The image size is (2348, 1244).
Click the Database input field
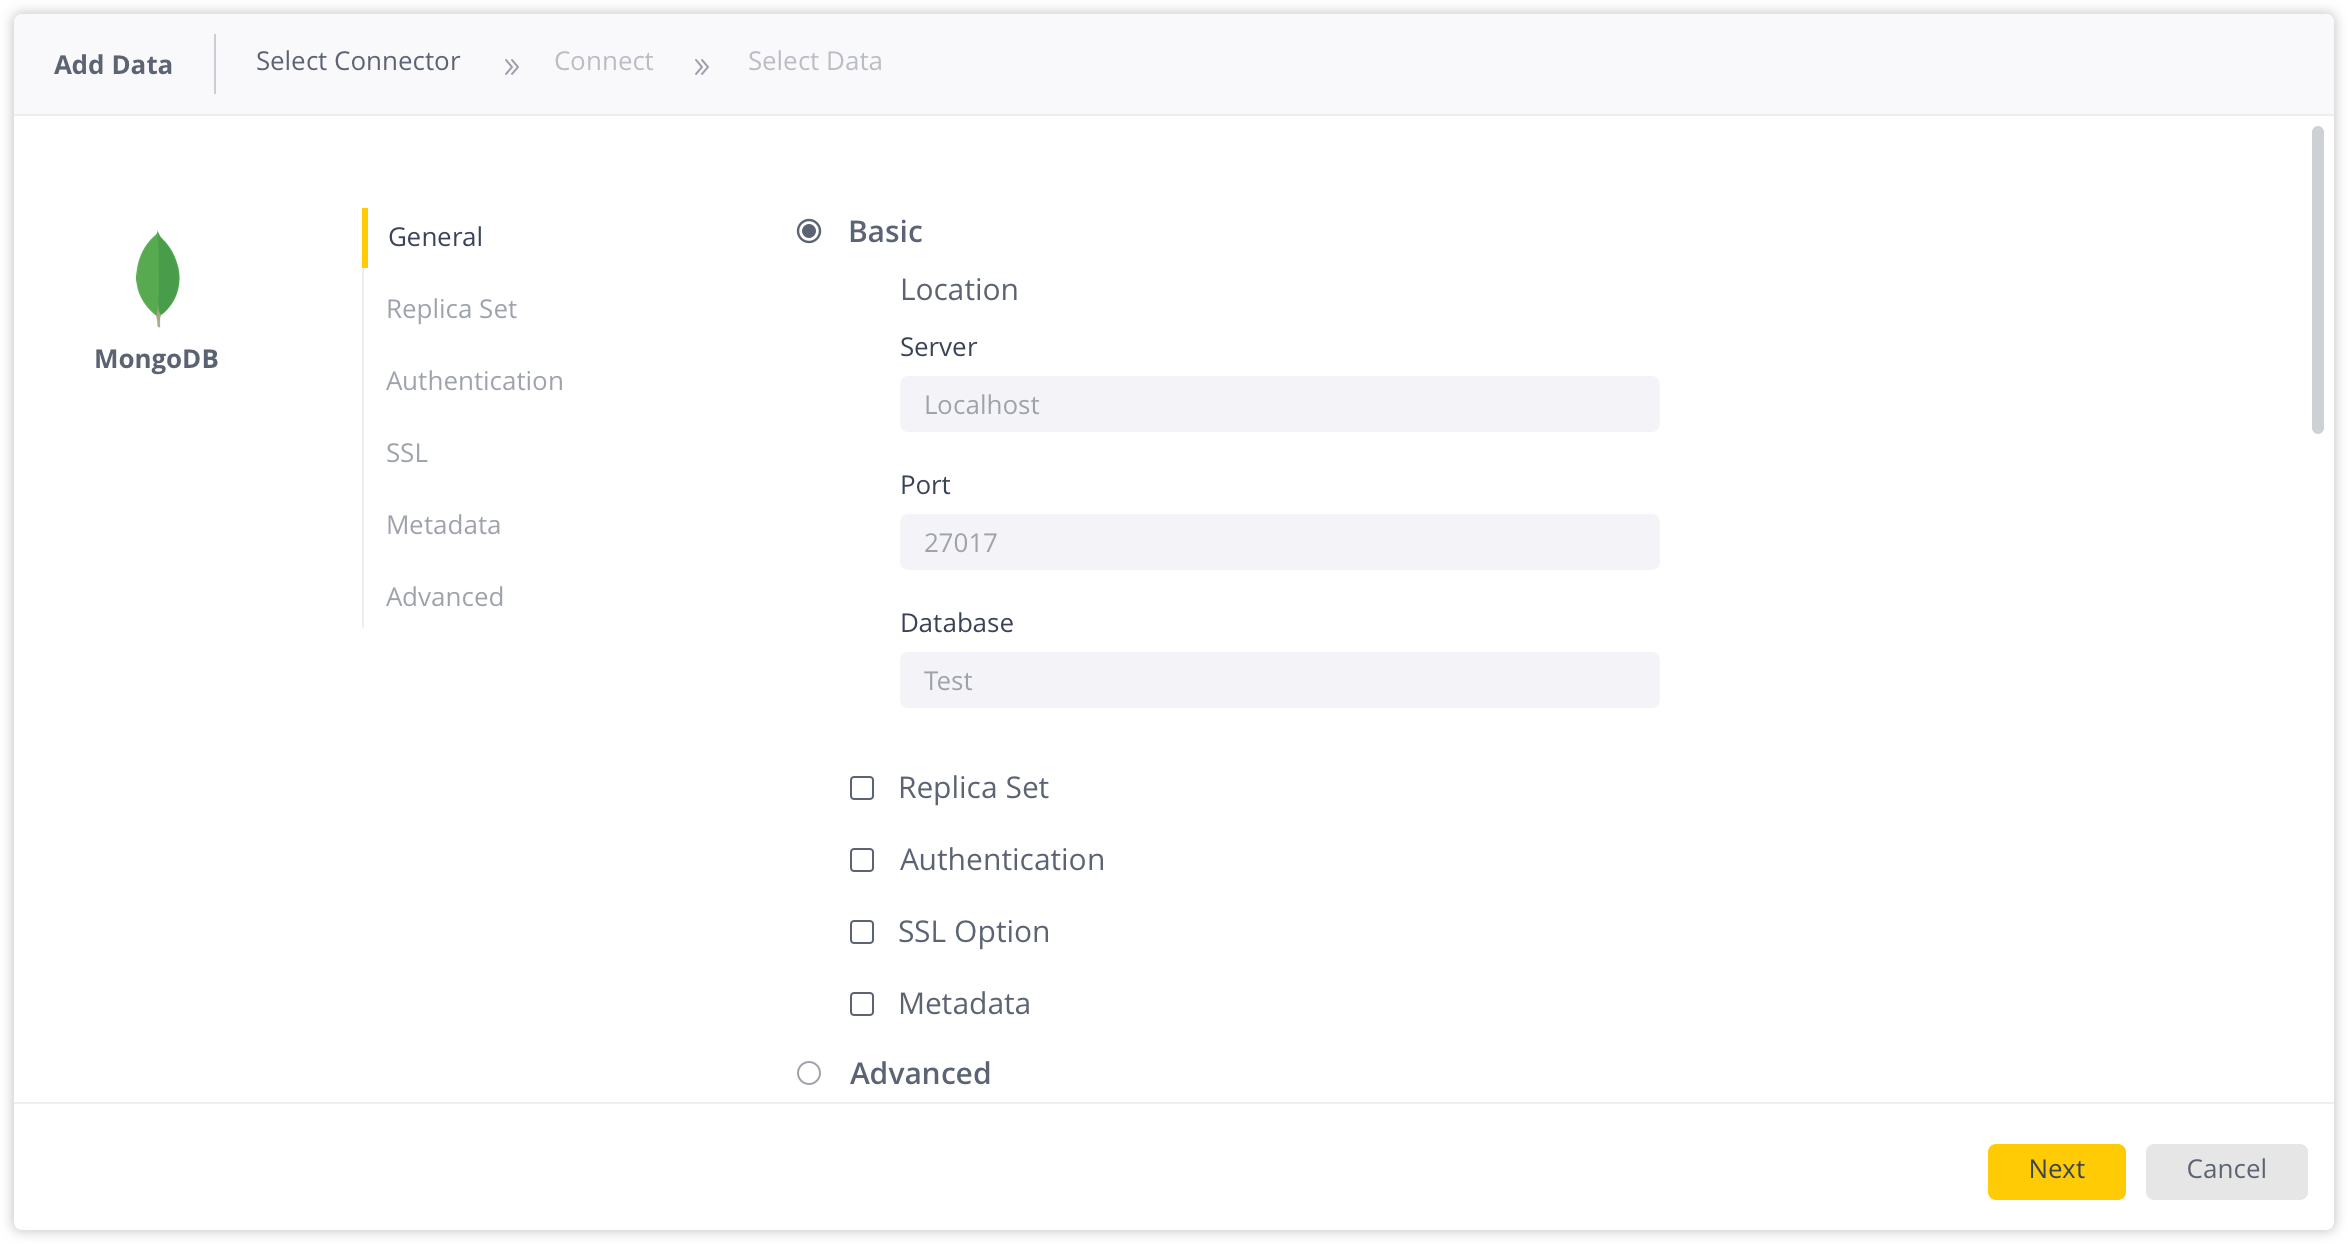pyautogui.click(x=1279, y=680)
